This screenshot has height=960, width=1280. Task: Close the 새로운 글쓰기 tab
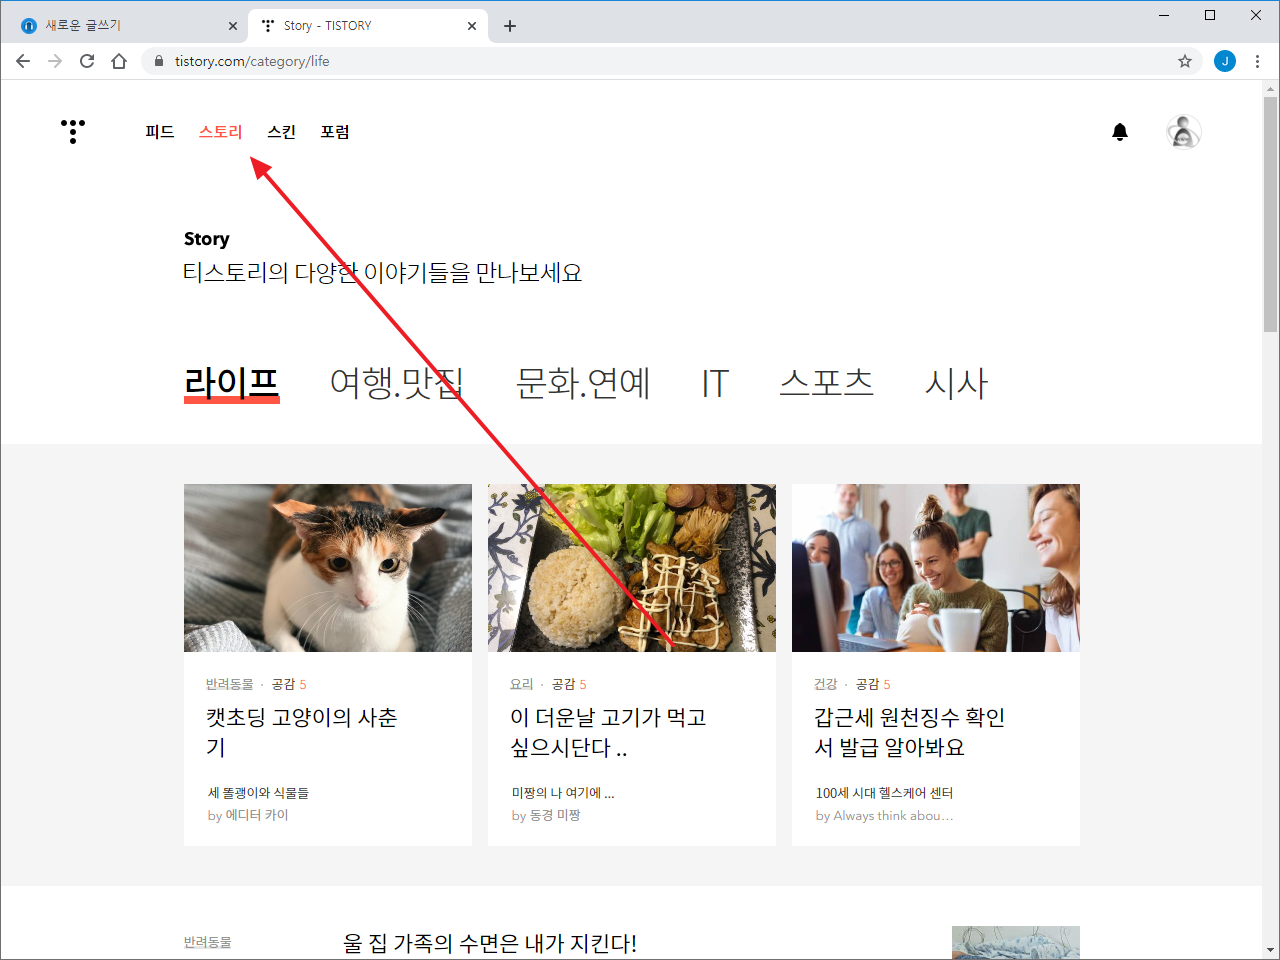[x=233, y=26]
